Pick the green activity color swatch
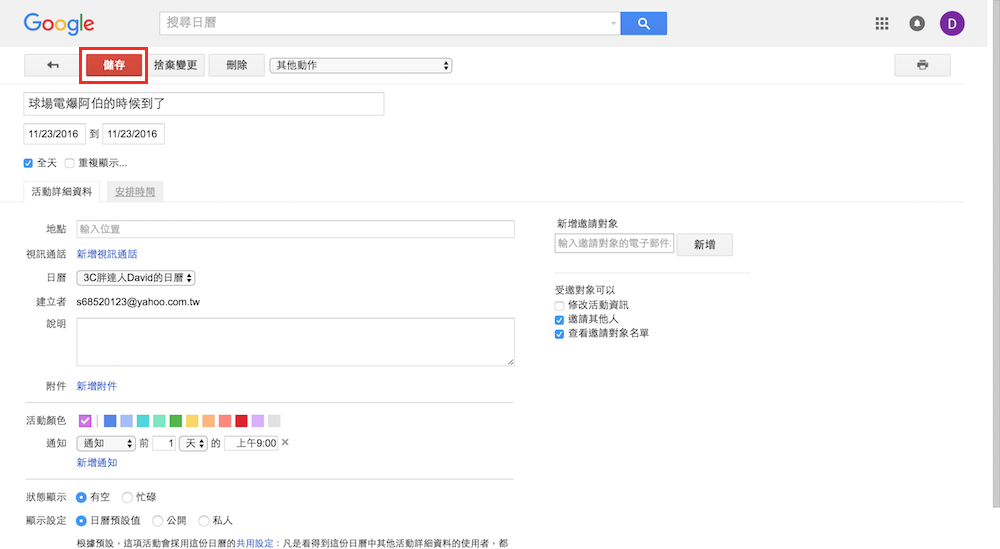Screen dimensions: 1000x549 click(x=176, y=421)
